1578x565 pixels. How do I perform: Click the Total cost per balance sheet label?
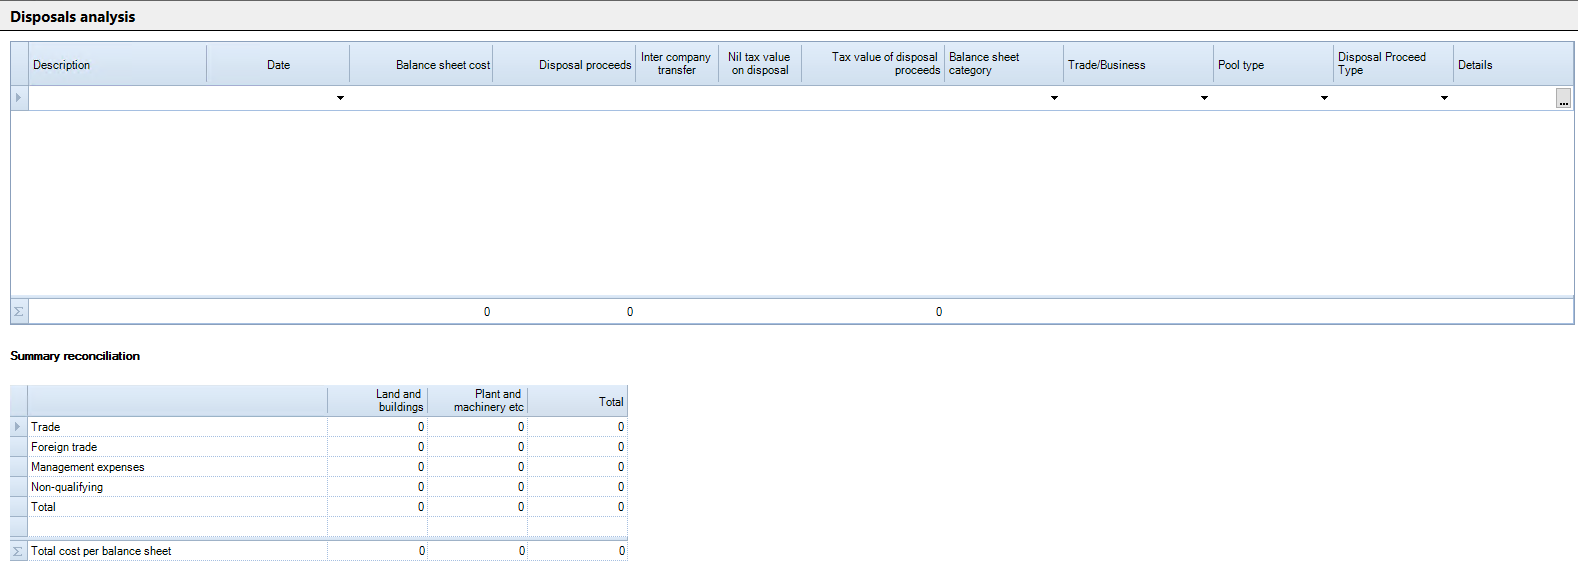pyautogui.click(x=101, y=551)
